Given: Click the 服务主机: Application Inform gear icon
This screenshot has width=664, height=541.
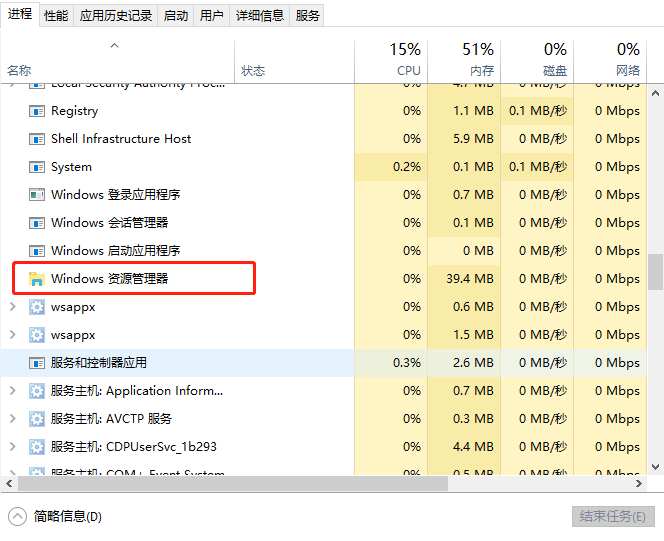Looking at the screenshot, I should 37,391.
